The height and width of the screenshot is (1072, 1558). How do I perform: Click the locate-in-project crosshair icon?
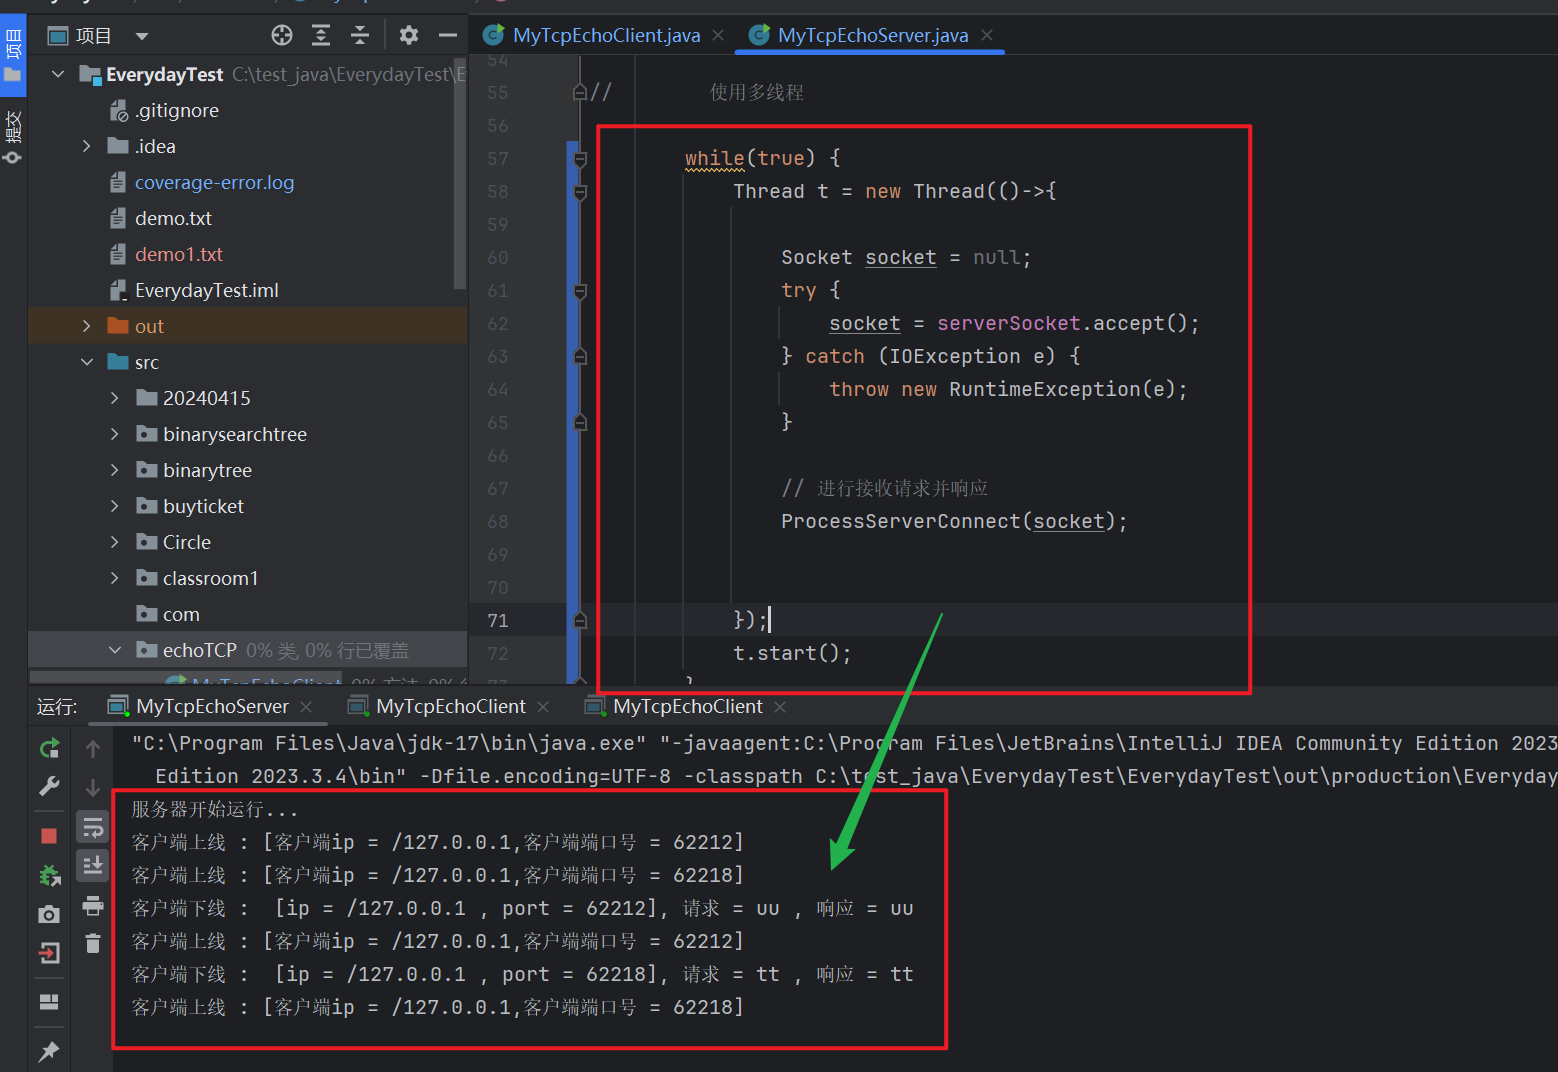[282, 36]
